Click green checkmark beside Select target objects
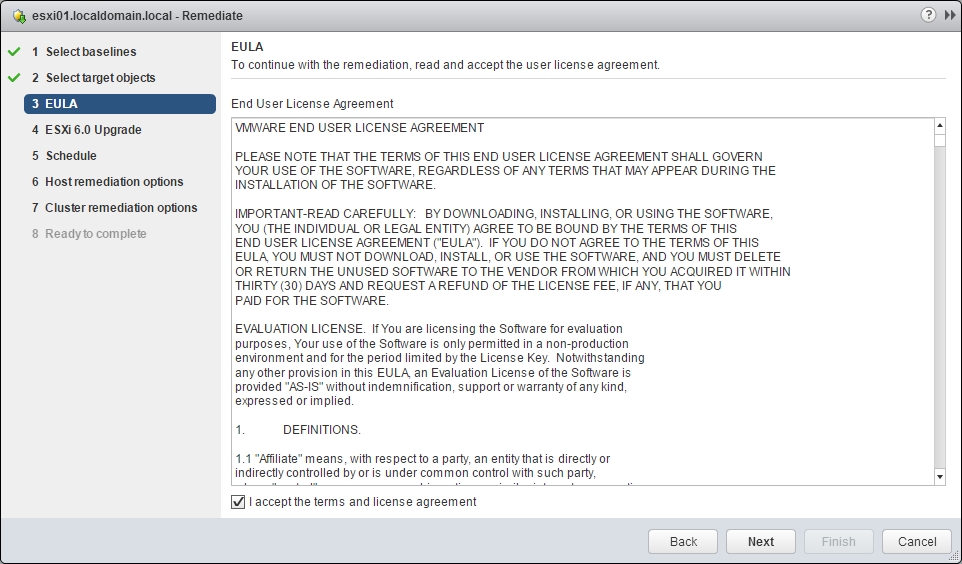 14,77
